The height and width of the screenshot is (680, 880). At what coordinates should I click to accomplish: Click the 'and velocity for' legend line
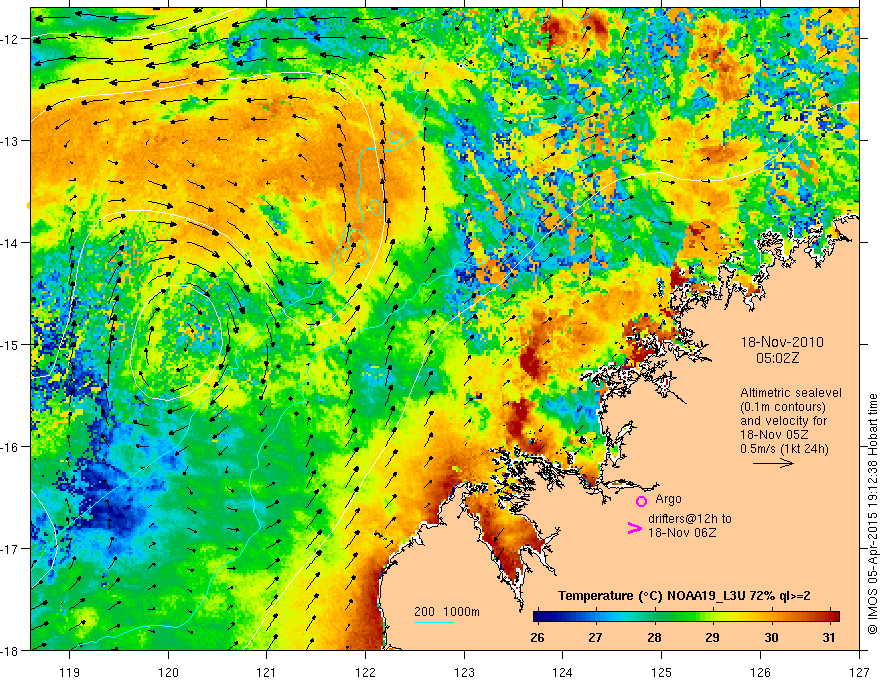pos(783,421)
